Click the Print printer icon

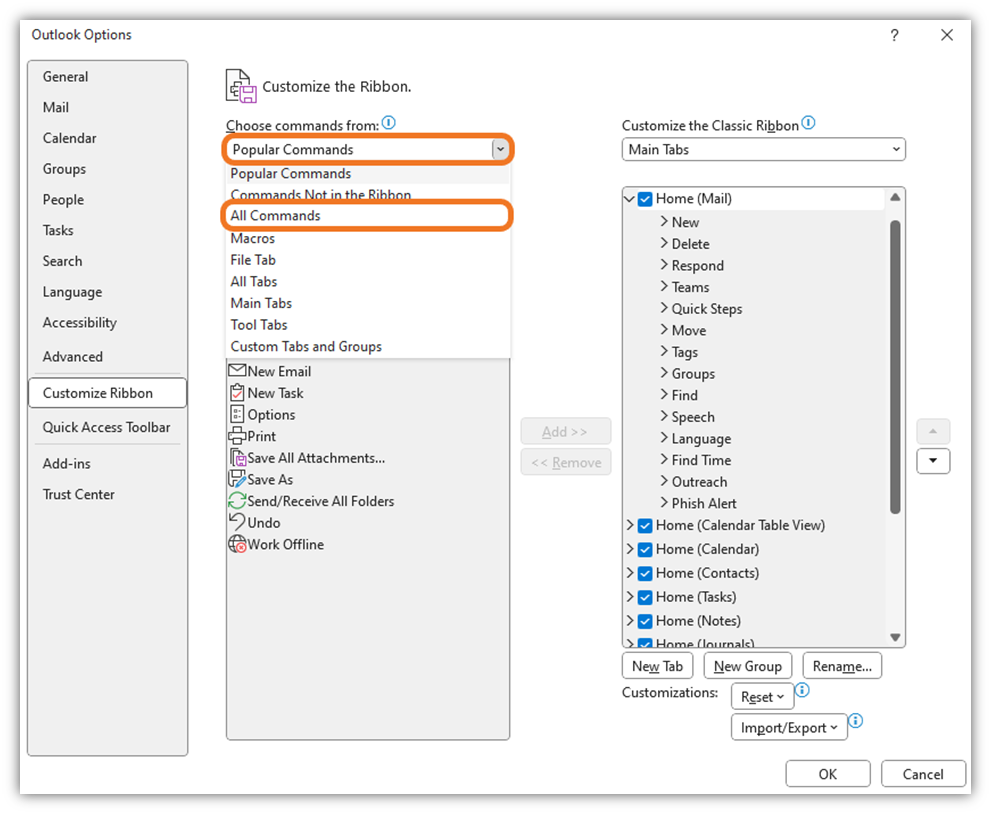(237, 435)
